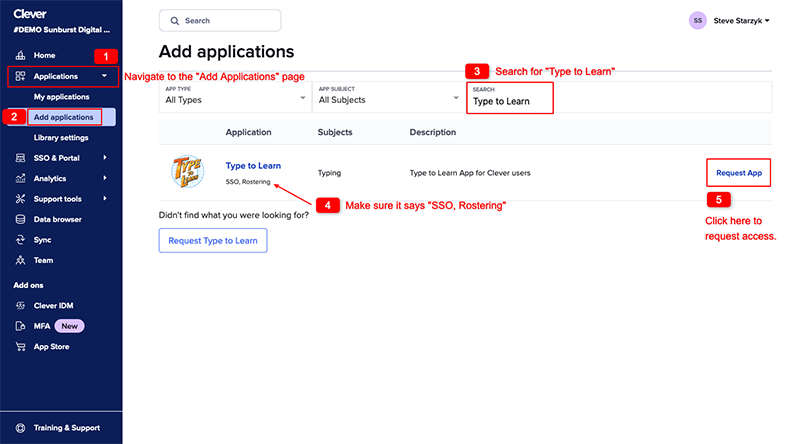Collapse the Applications menu arrow
Screen dimensions: 800x444
click(104, 76)
